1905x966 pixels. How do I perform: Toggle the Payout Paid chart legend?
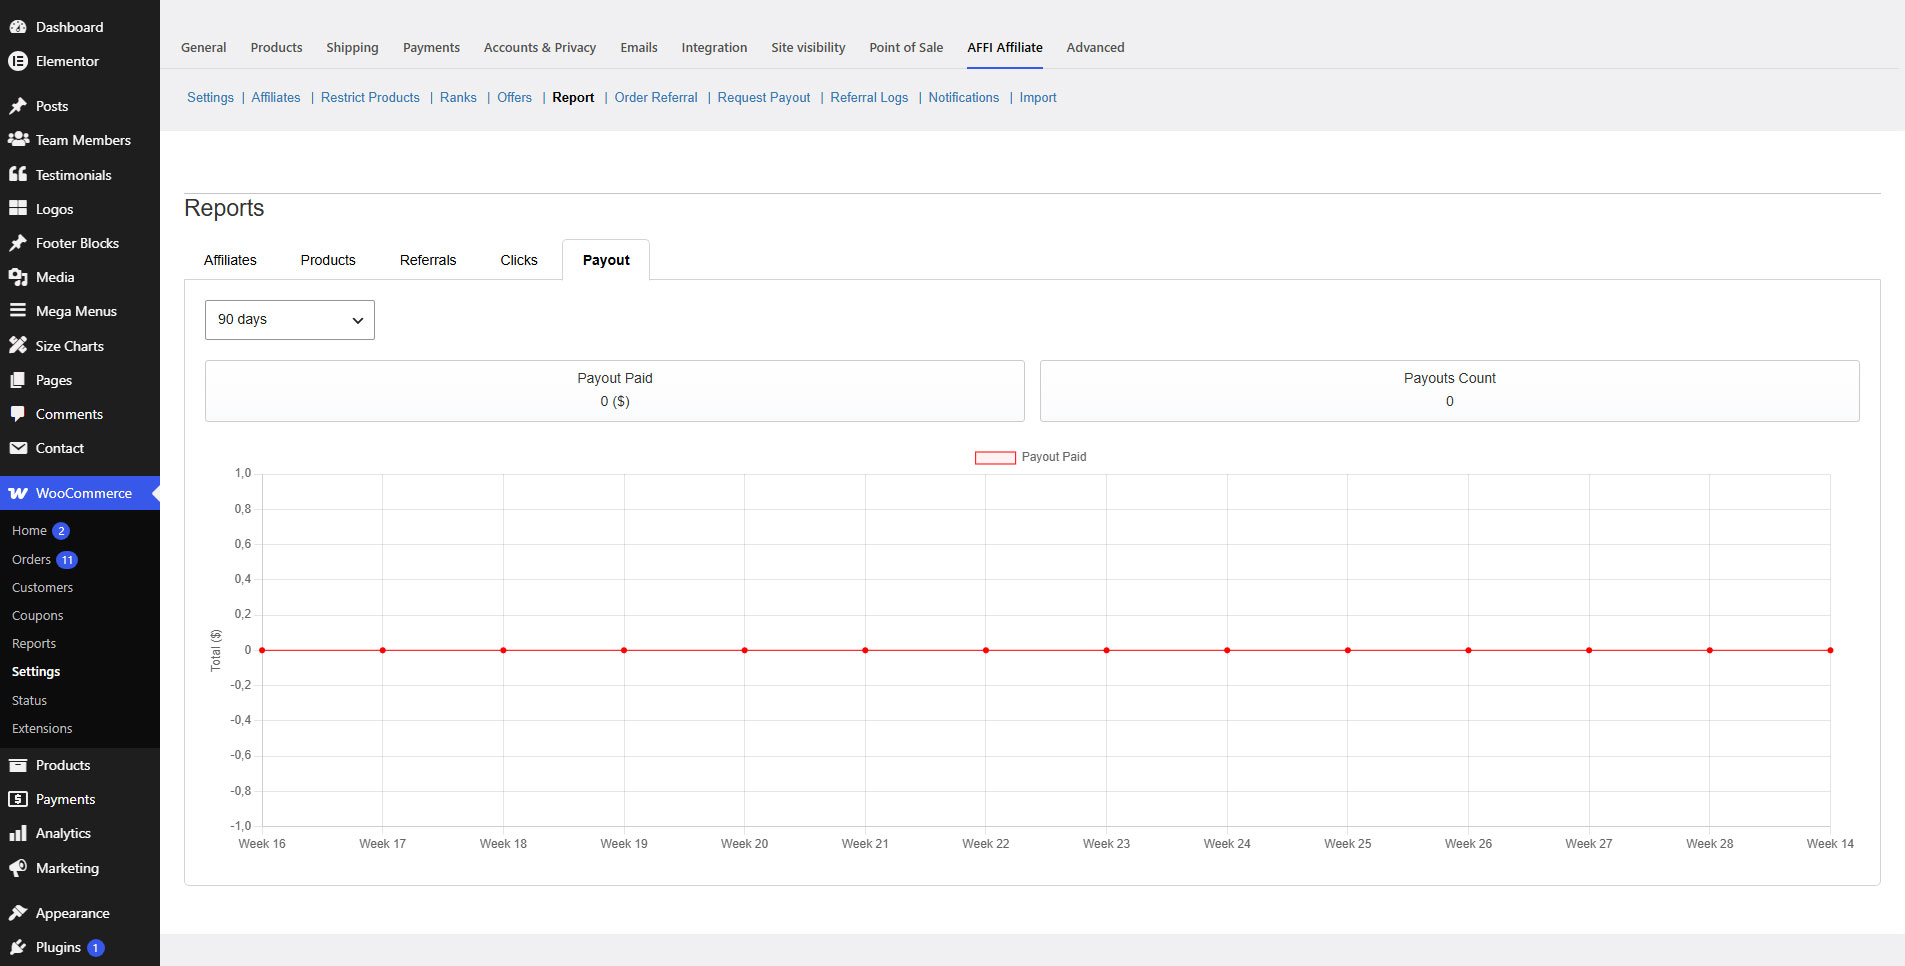point(1031,457)
